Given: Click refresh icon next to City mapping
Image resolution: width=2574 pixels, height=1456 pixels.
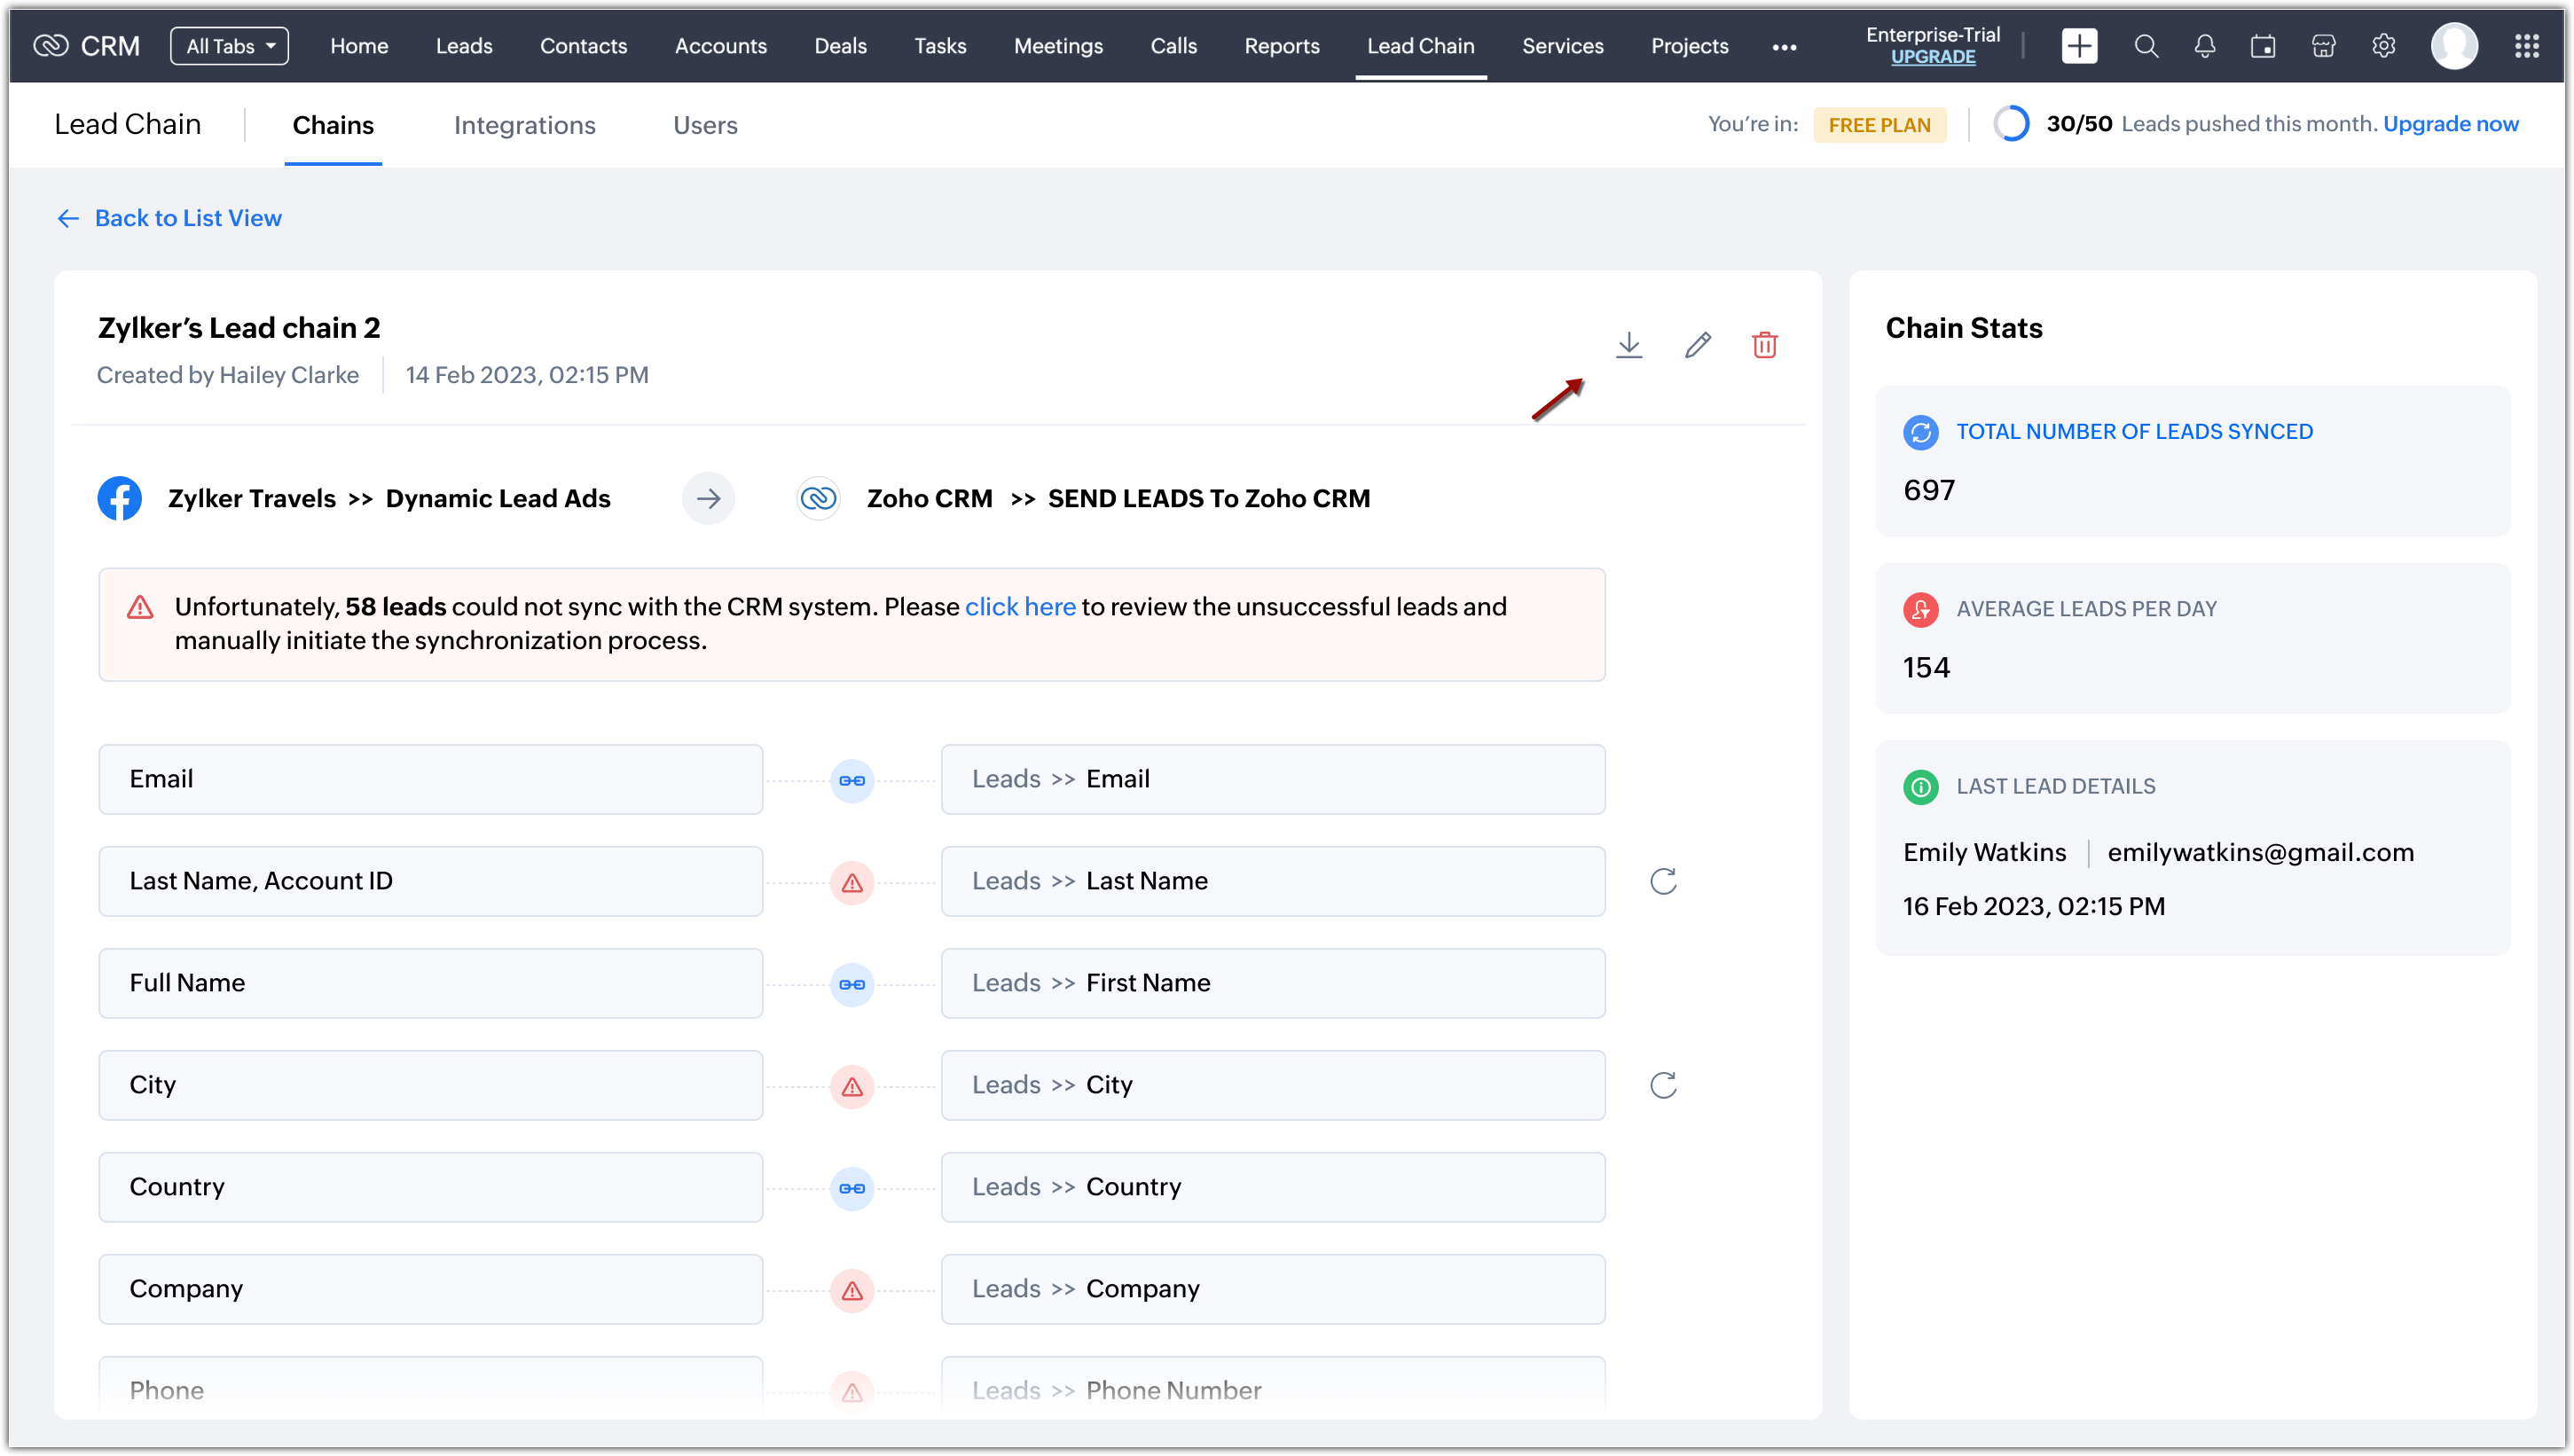Looking at the screenshot, I should click(x=1663, y=1085).
